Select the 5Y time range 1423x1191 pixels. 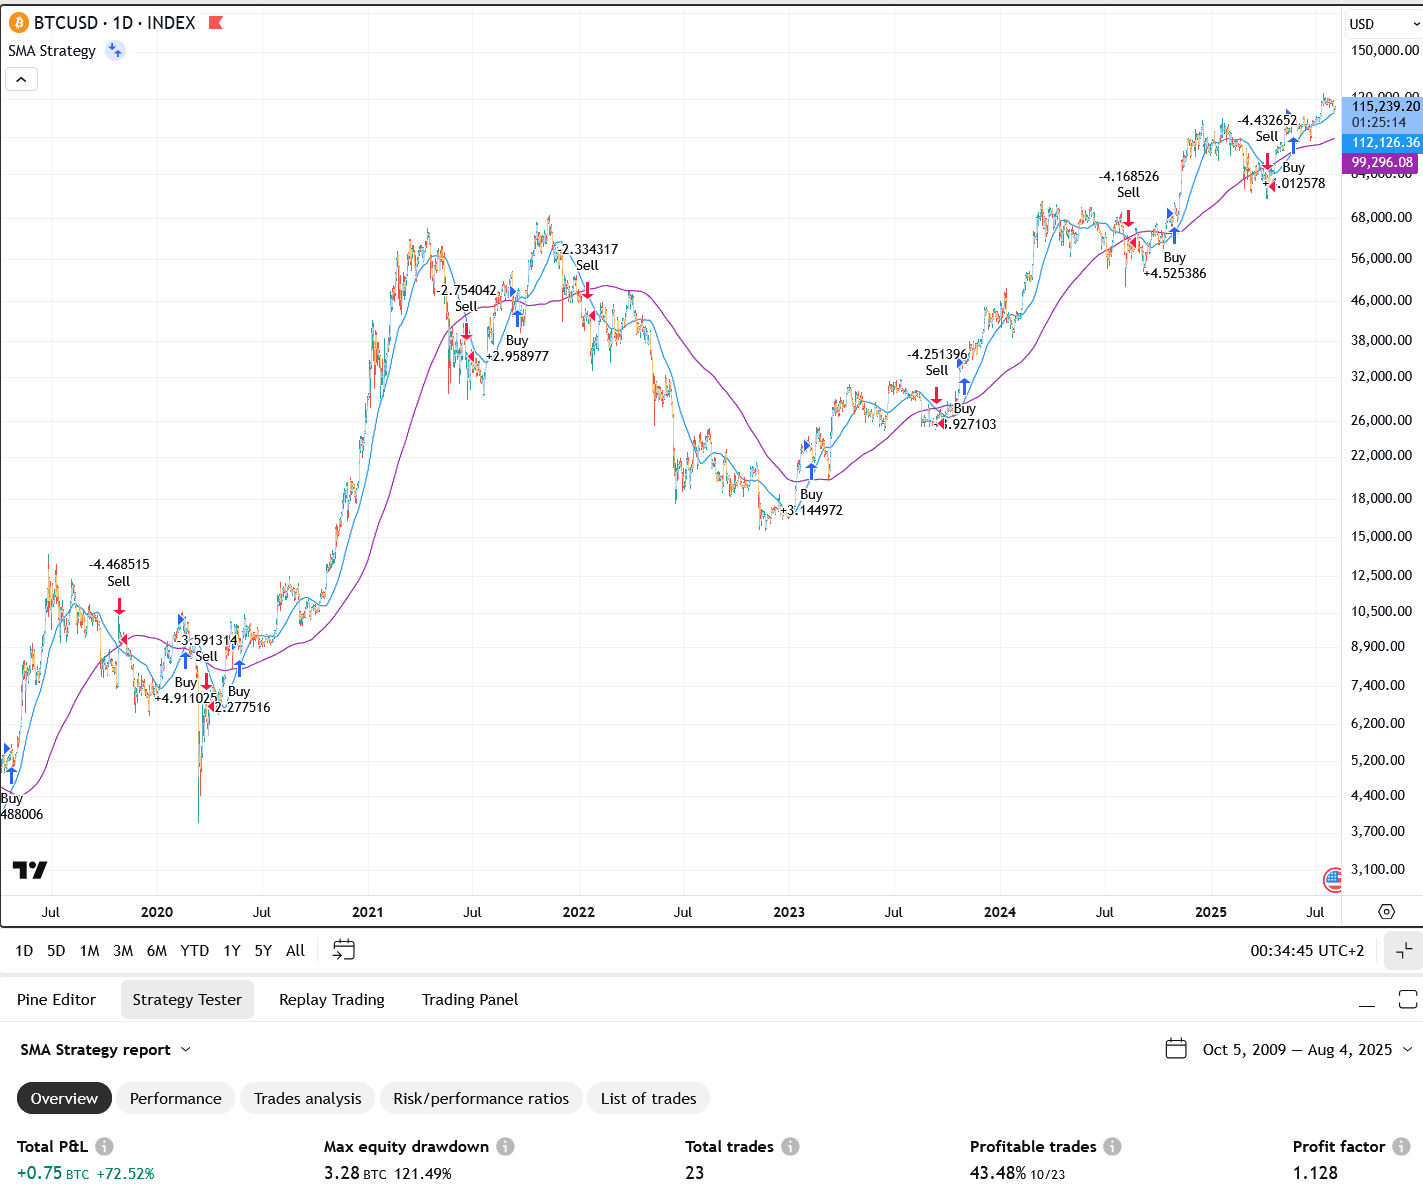263,950
